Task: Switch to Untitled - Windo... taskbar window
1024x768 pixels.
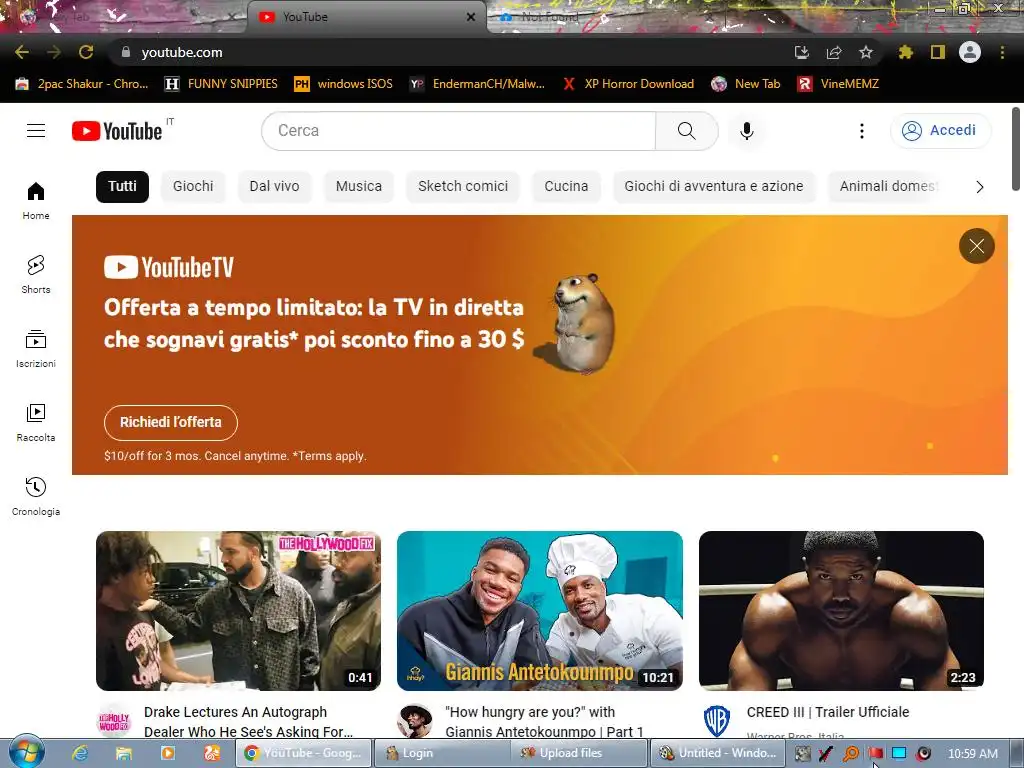Action: click(x=718, y=753)
